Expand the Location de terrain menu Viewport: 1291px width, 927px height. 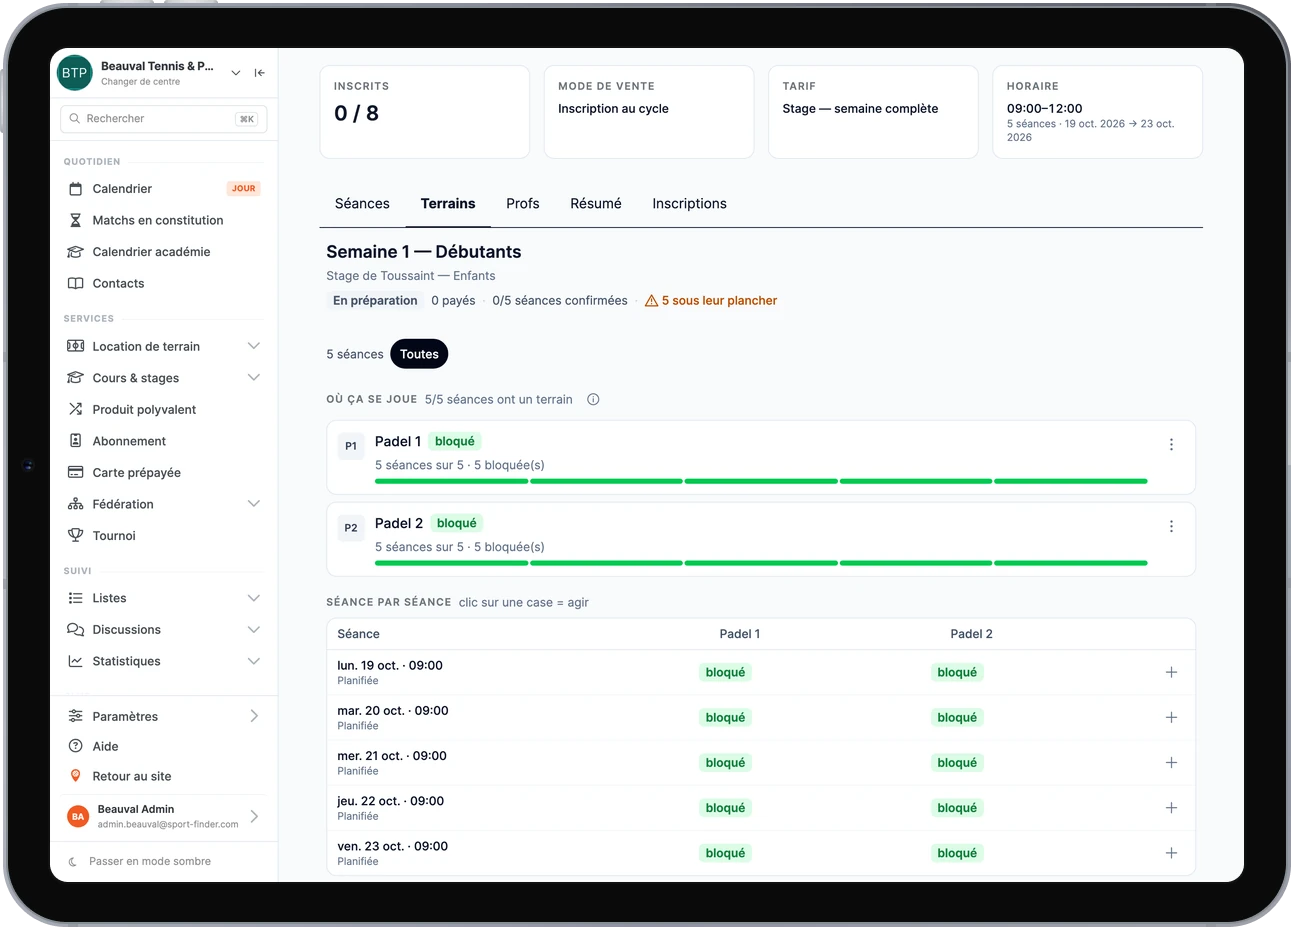(254, 346)
